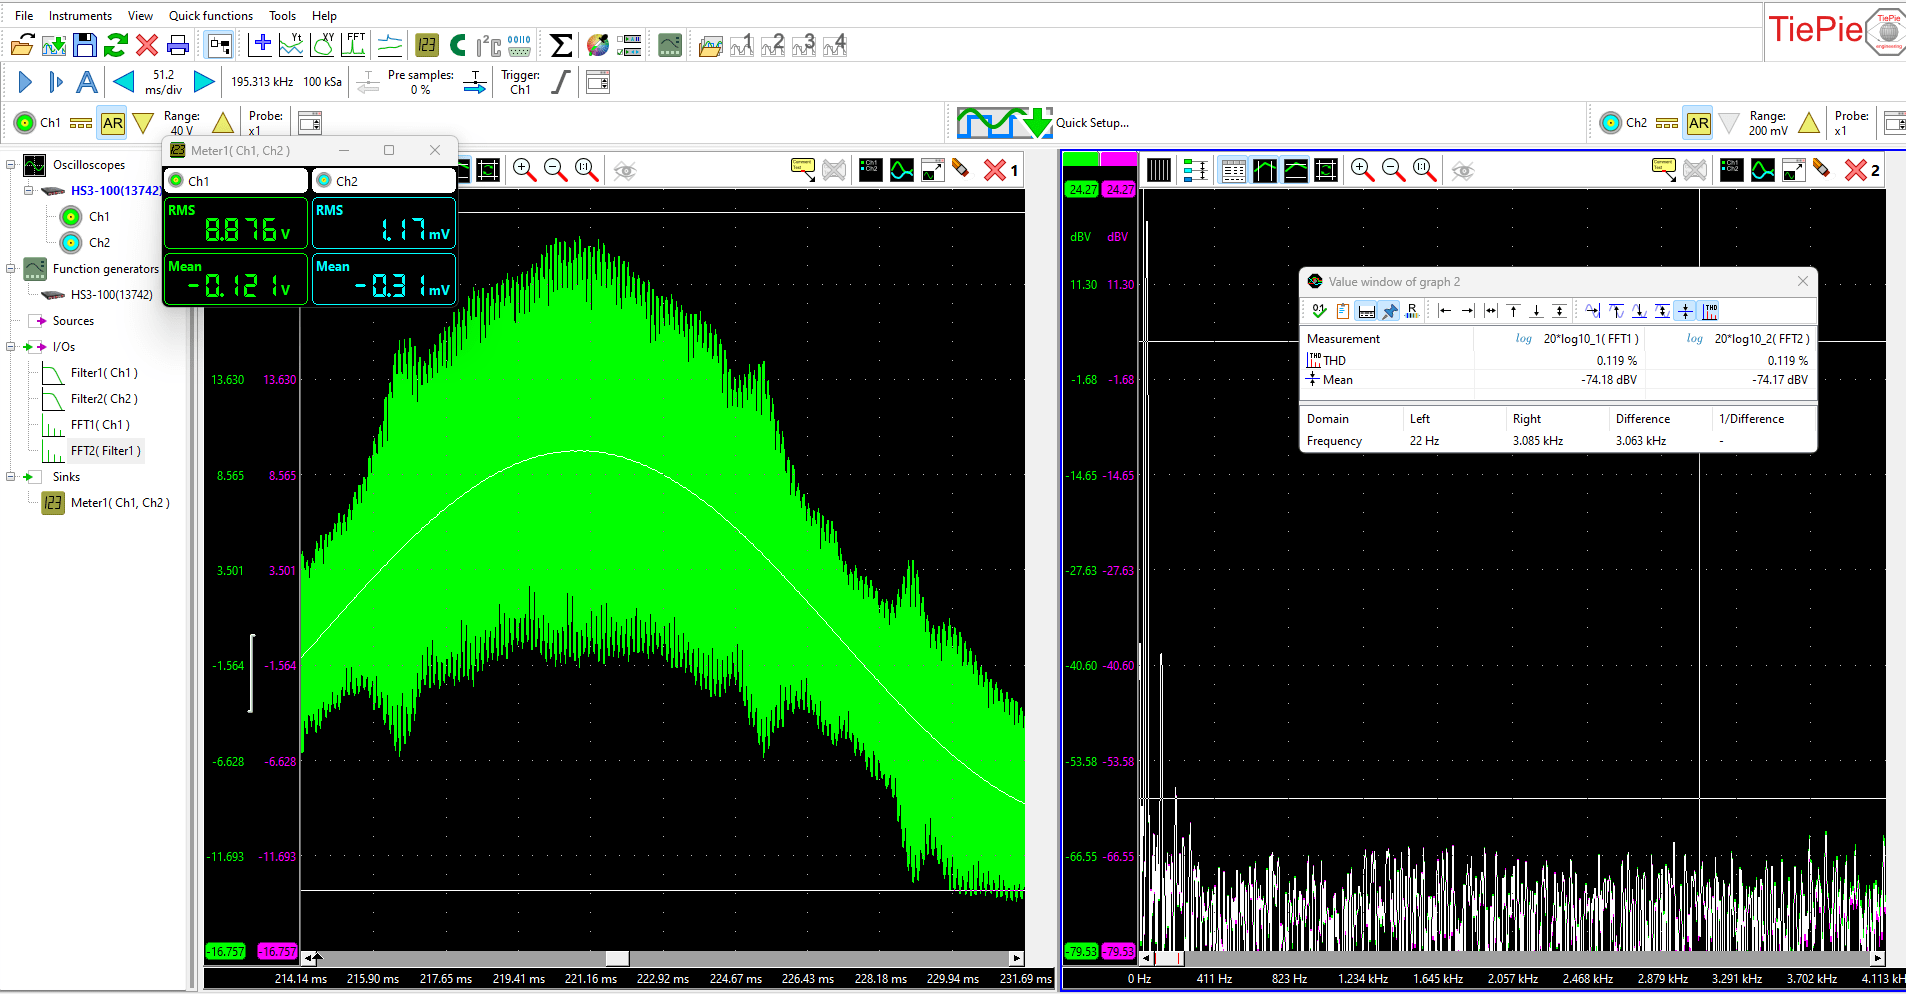This screenshot has width=1906, height=994.
Task: Open the Help menu
Action: pos(324,16)
